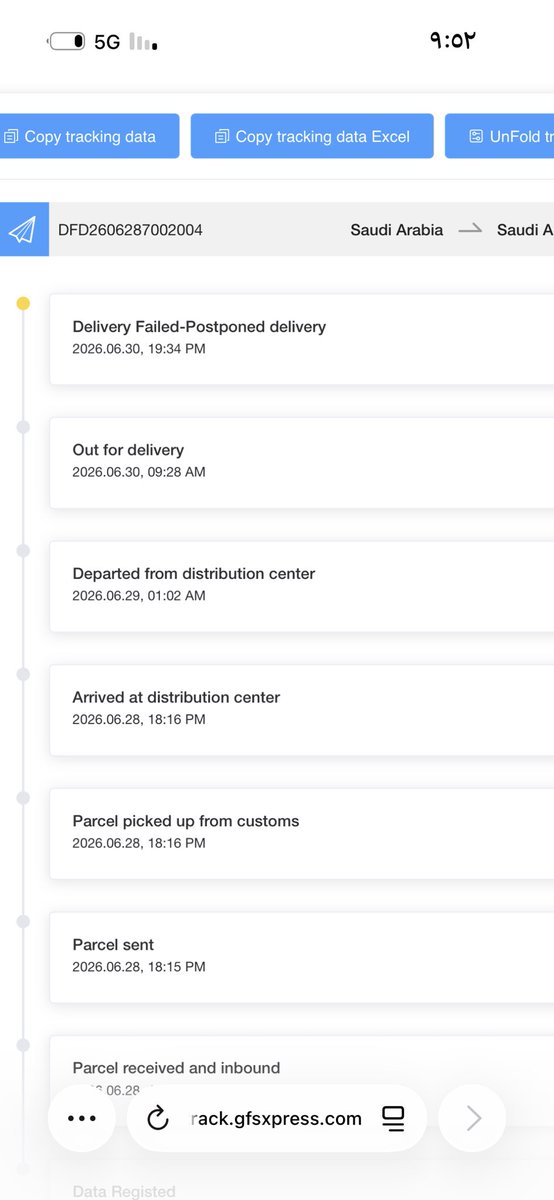Image resolution: width=554 pixels, height=1200 pixels.
Task: Expand tracking with UnFold button
Action: [499, 136]
